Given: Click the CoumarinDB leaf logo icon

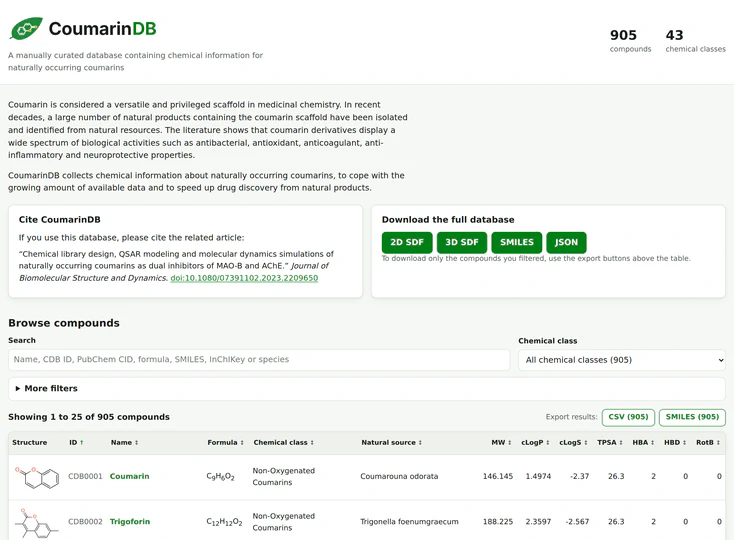Looking at the screenshot, I should click(26, 29).
